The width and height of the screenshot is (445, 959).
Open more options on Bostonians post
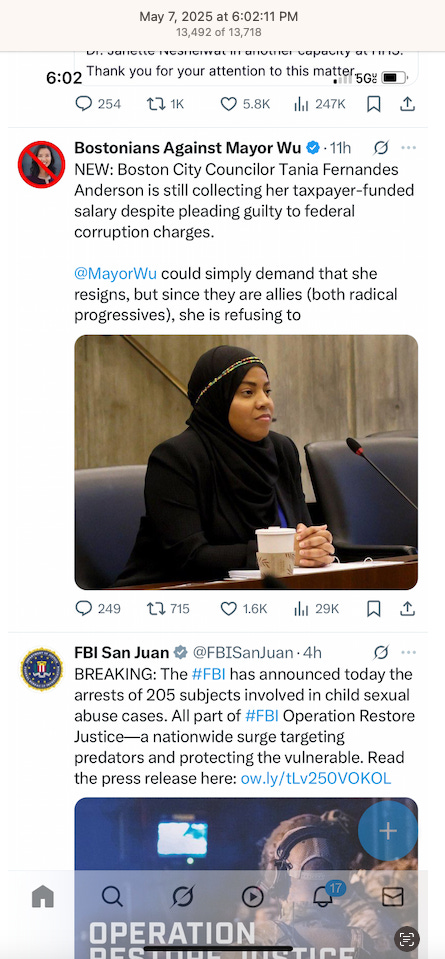tap(408, 147)
